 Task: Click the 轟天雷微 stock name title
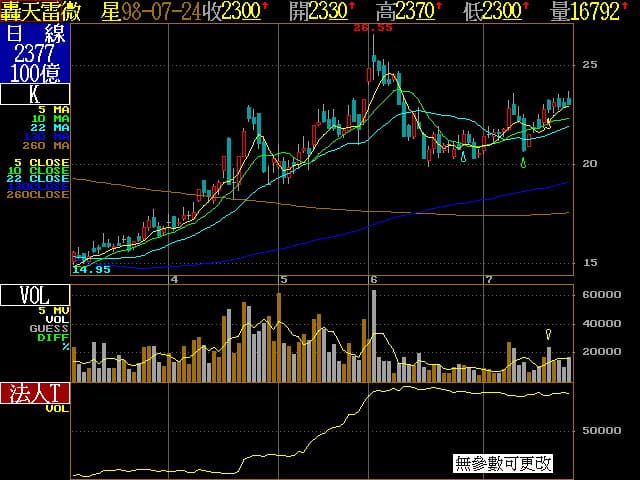tap(42, 11)
